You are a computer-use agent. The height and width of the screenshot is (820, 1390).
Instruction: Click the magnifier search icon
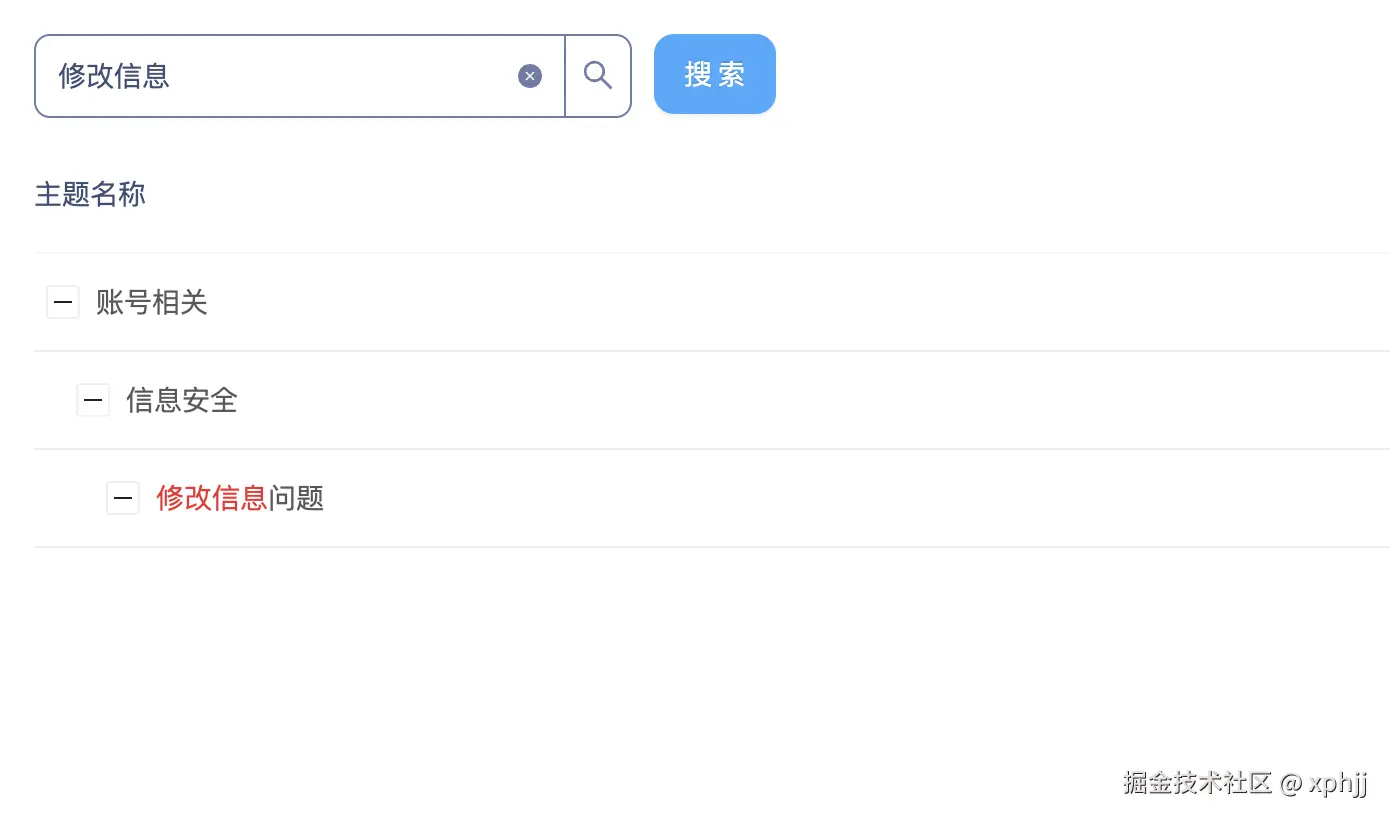point(598,76)
